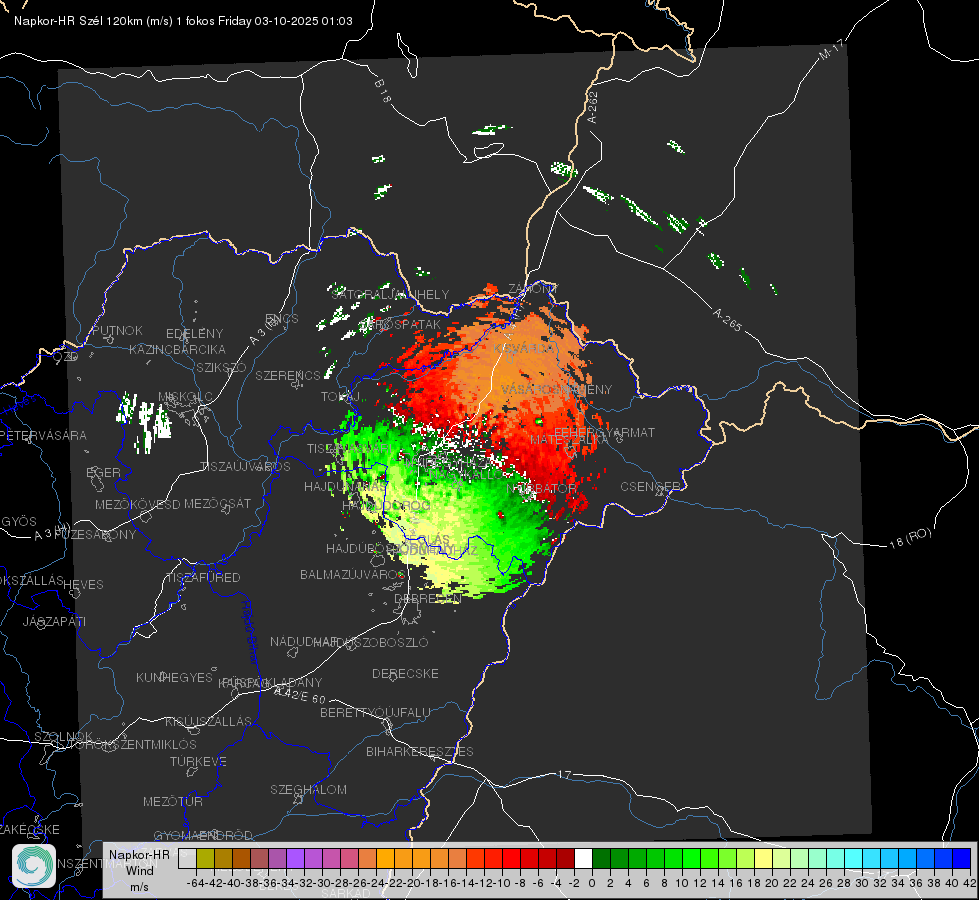Click the PUTNOK city label
This screenshot has width=979, height=900.
117,330
